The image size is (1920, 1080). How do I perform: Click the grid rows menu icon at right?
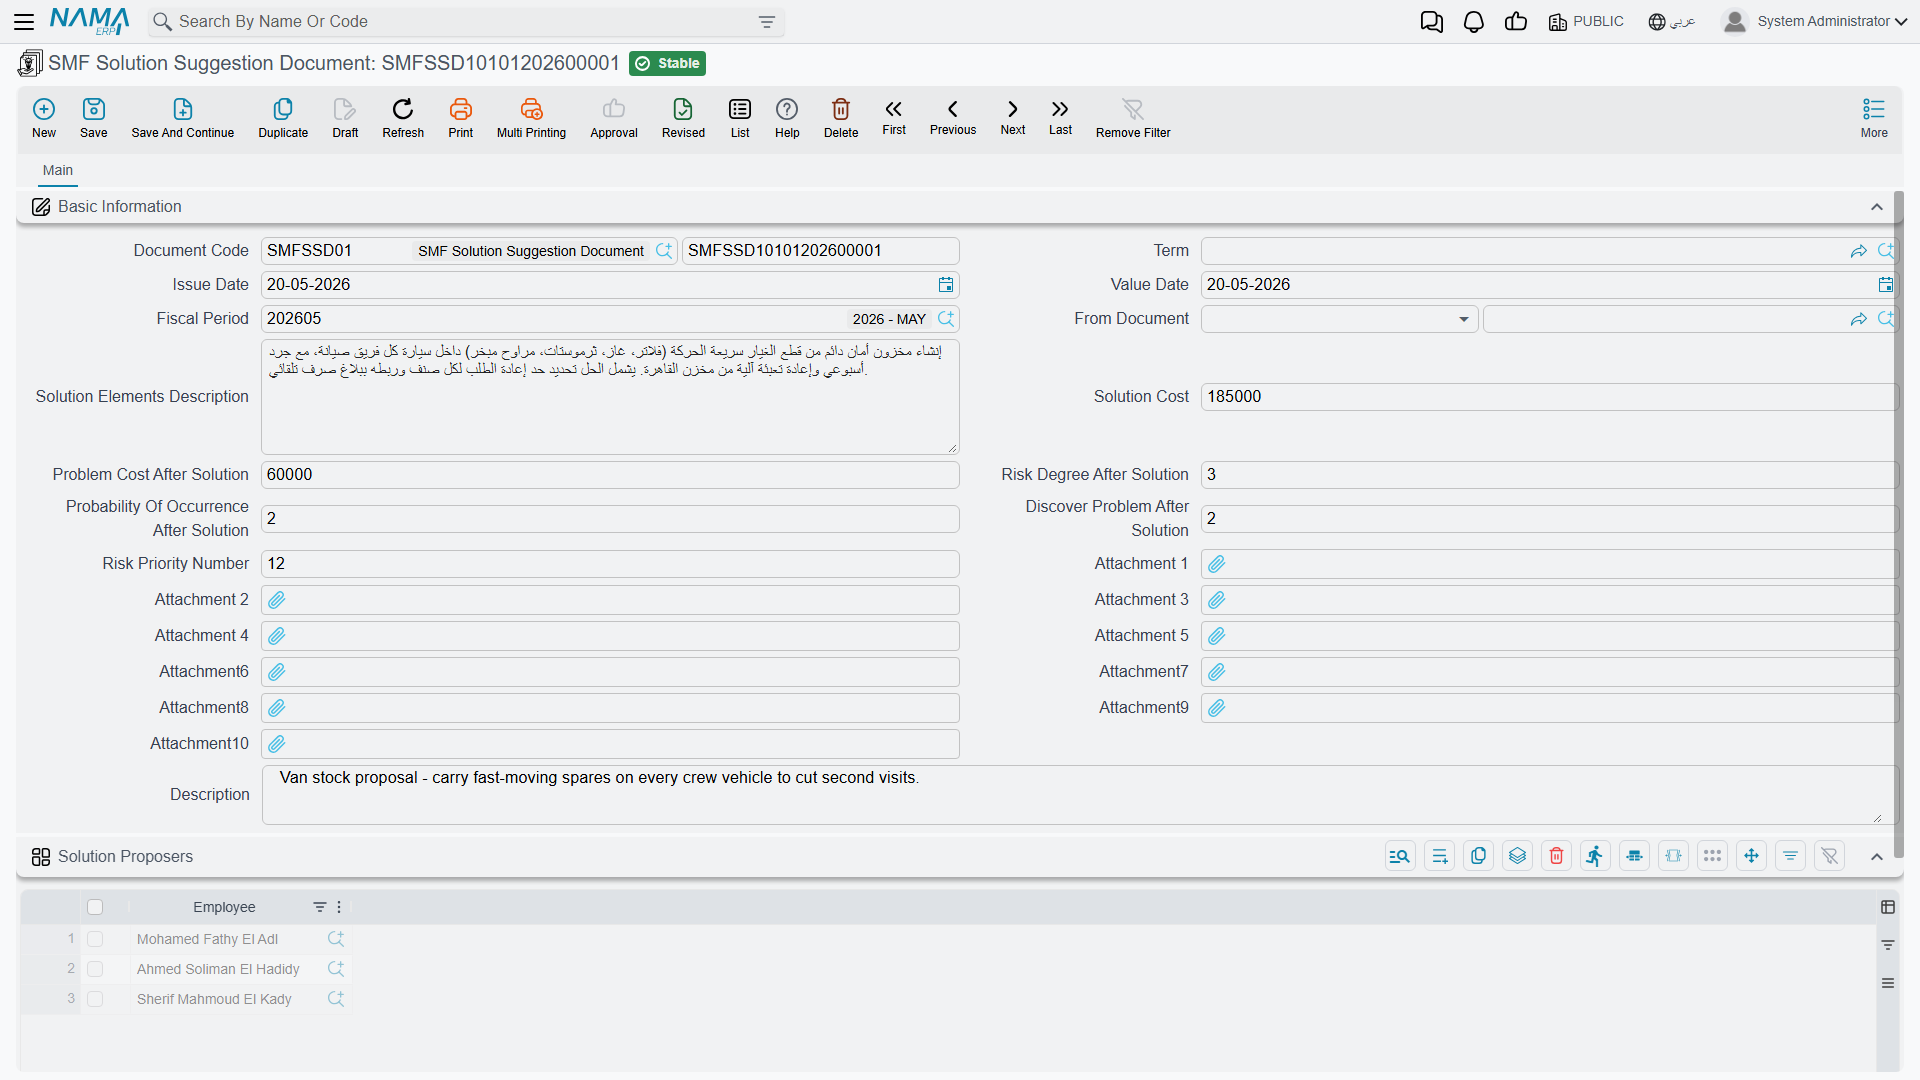pyautogui.click(x=1888, y=983)
